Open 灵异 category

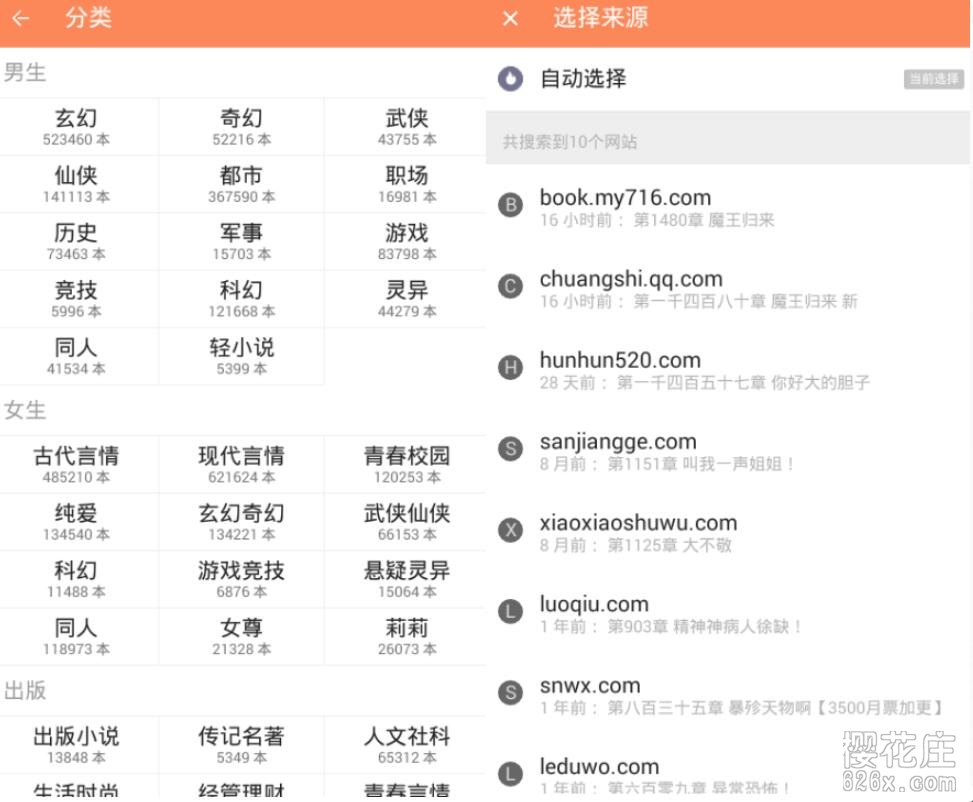pyautogui.click(x=406, y=299)
